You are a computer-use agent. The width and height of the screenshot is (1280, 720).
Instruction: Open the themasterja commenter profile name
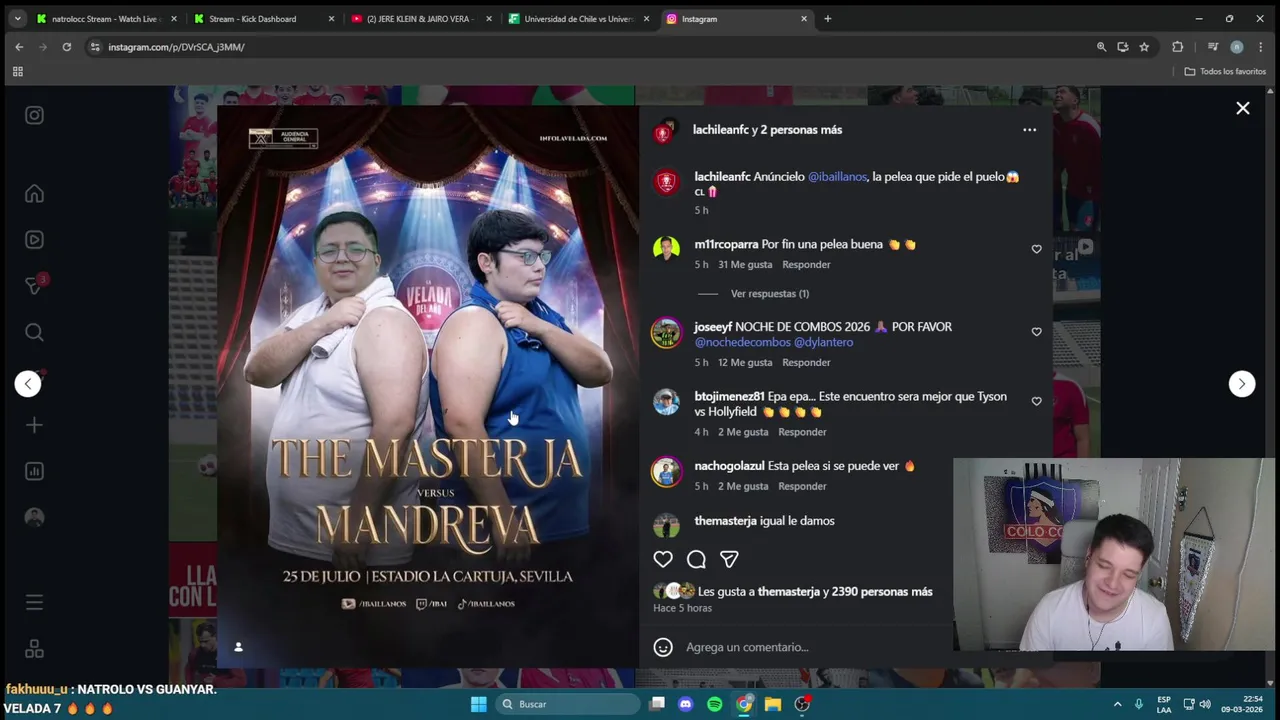pos(725,521)
